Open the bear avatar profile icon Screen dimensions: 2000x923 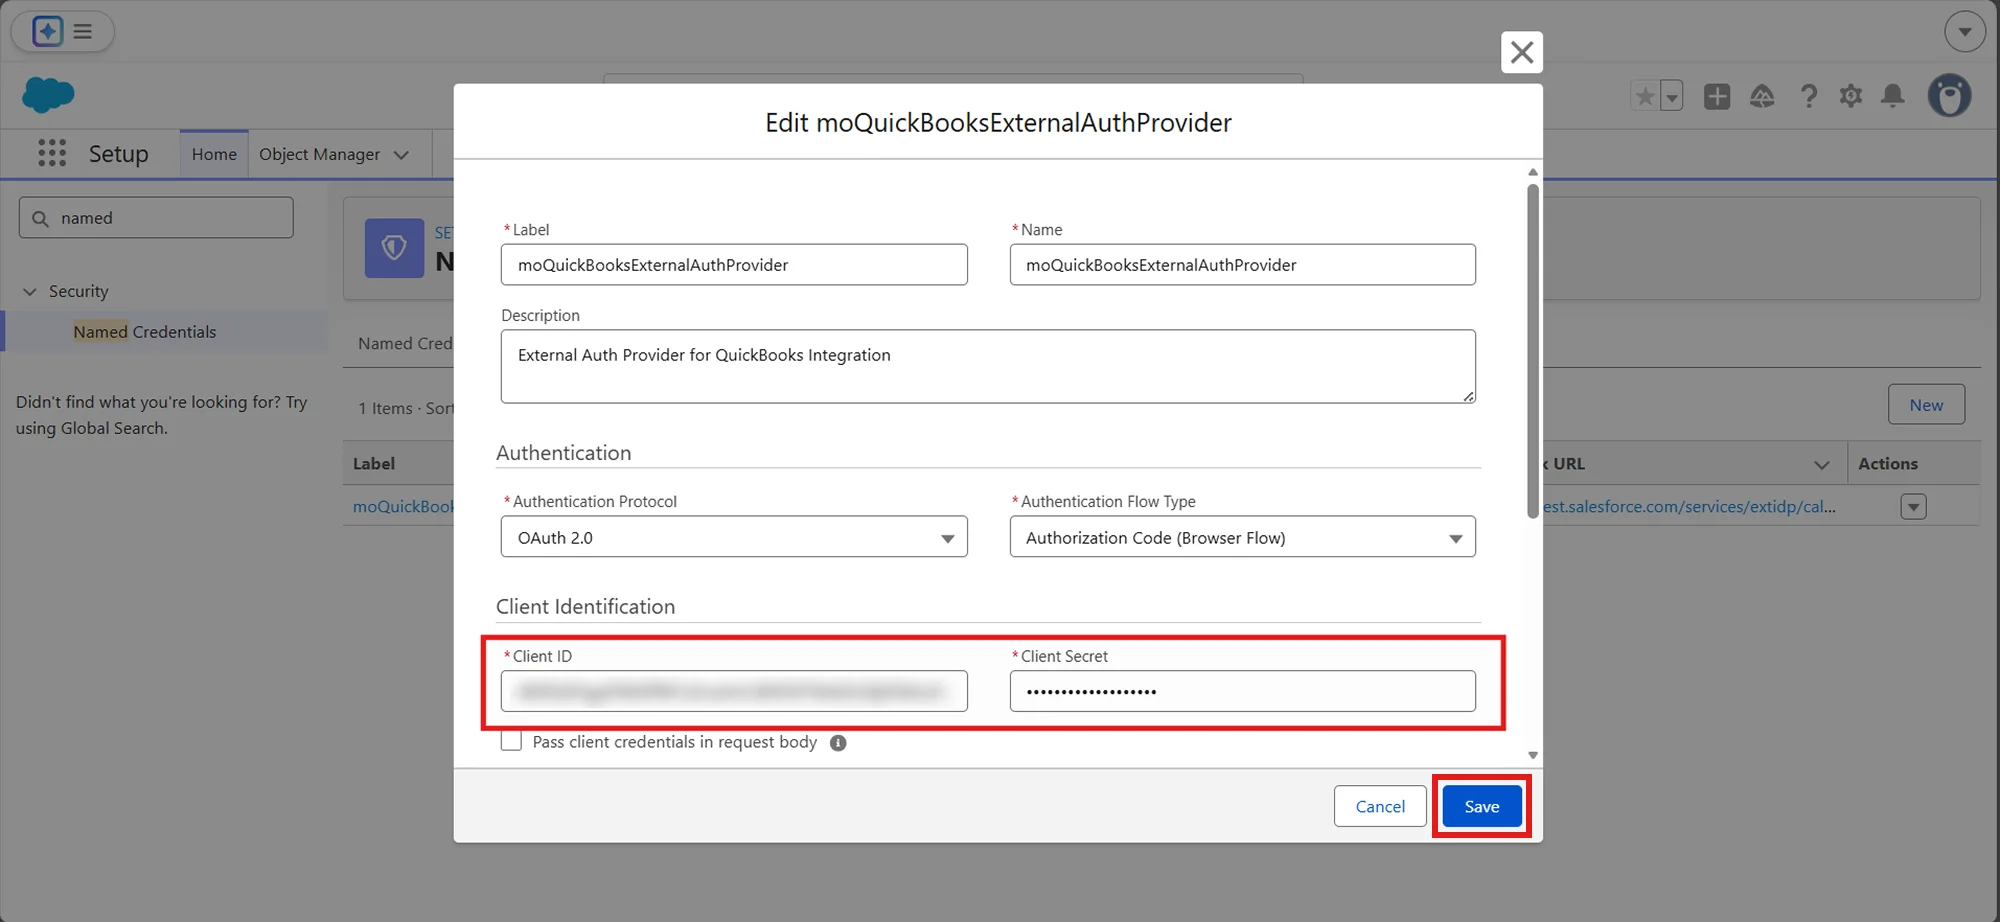[1950, 95]
